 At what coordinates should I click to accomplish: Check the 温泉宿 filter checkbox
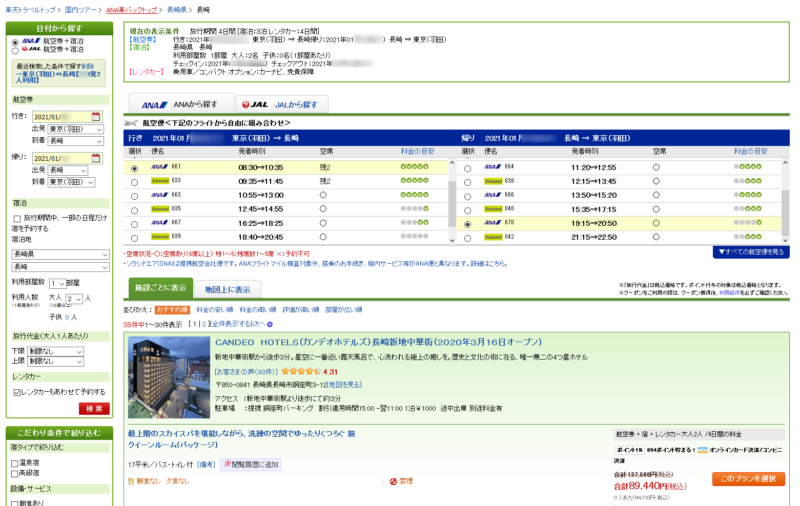[x=15, y=464]
